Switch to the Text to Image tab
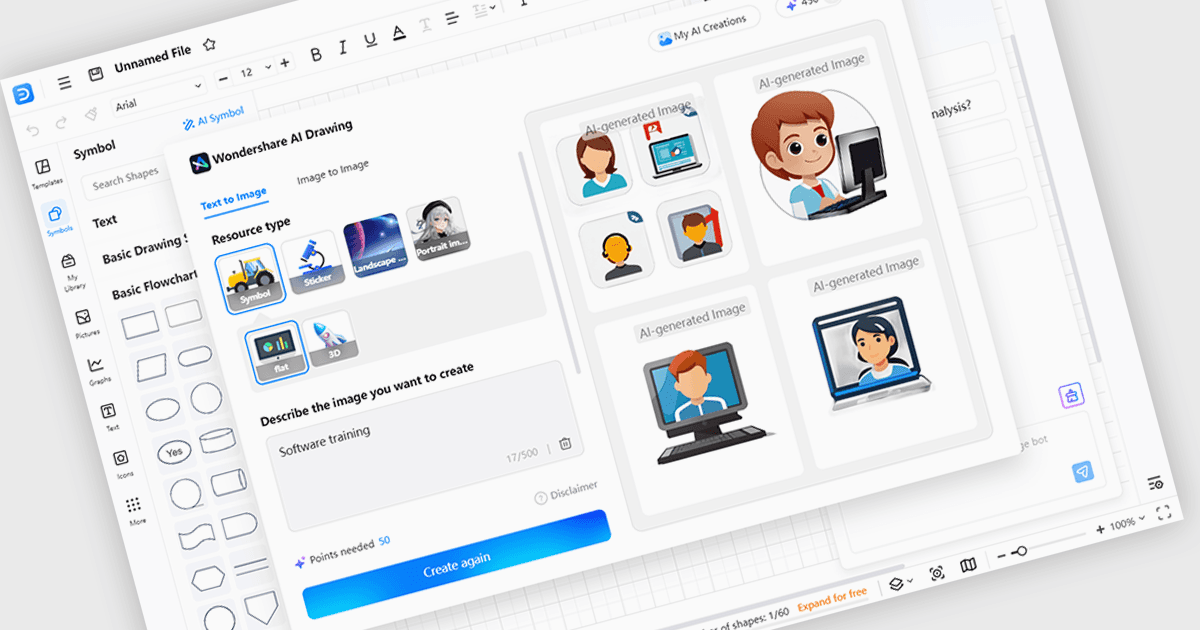The width and height of the screenshot is (1200, 630). click(233, 199)
